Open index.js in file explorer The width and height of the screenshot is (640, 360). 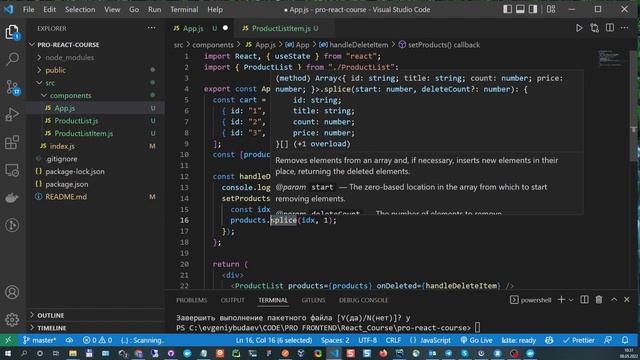62,146
